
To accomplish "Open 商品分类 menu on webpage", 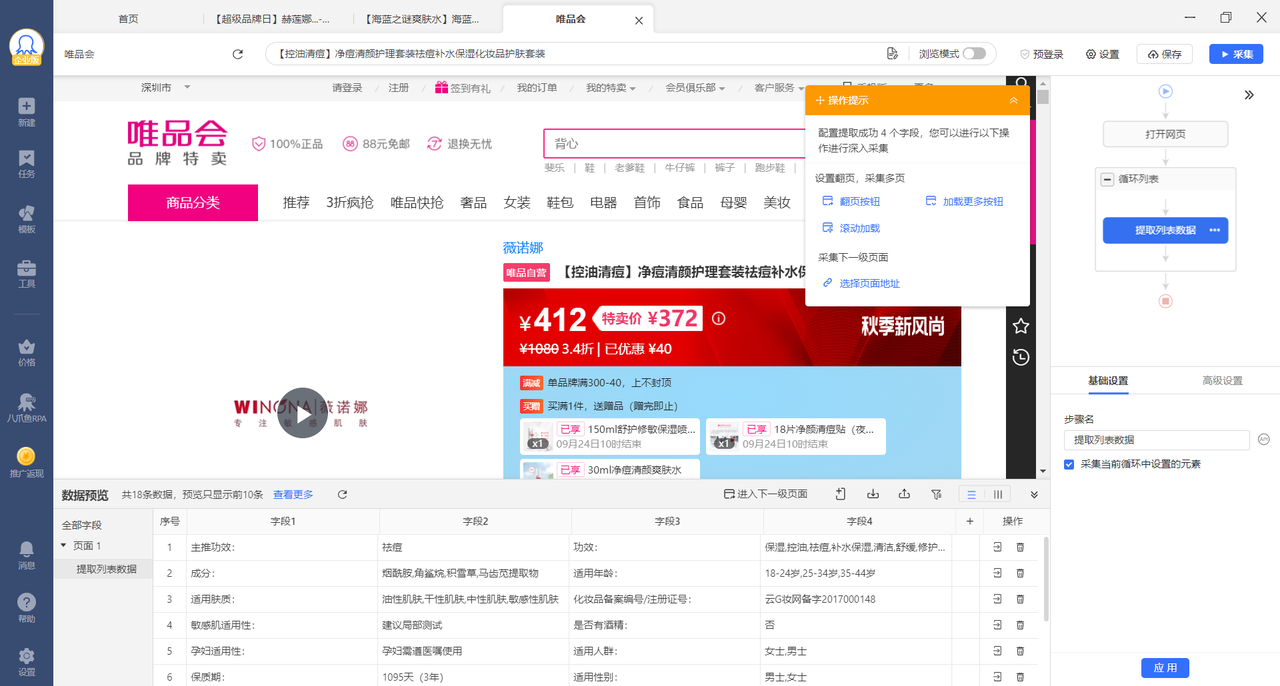I will [x=193, y=203].
